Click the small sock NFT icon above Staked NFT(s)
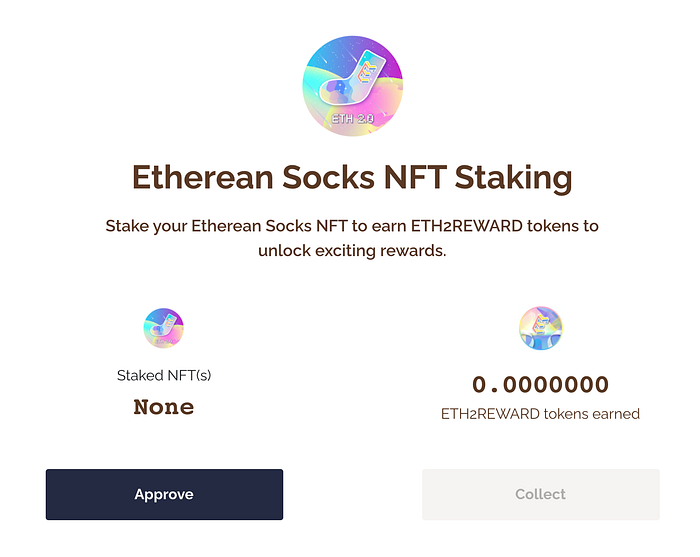The image size is (700, 557). coord(163,328)
